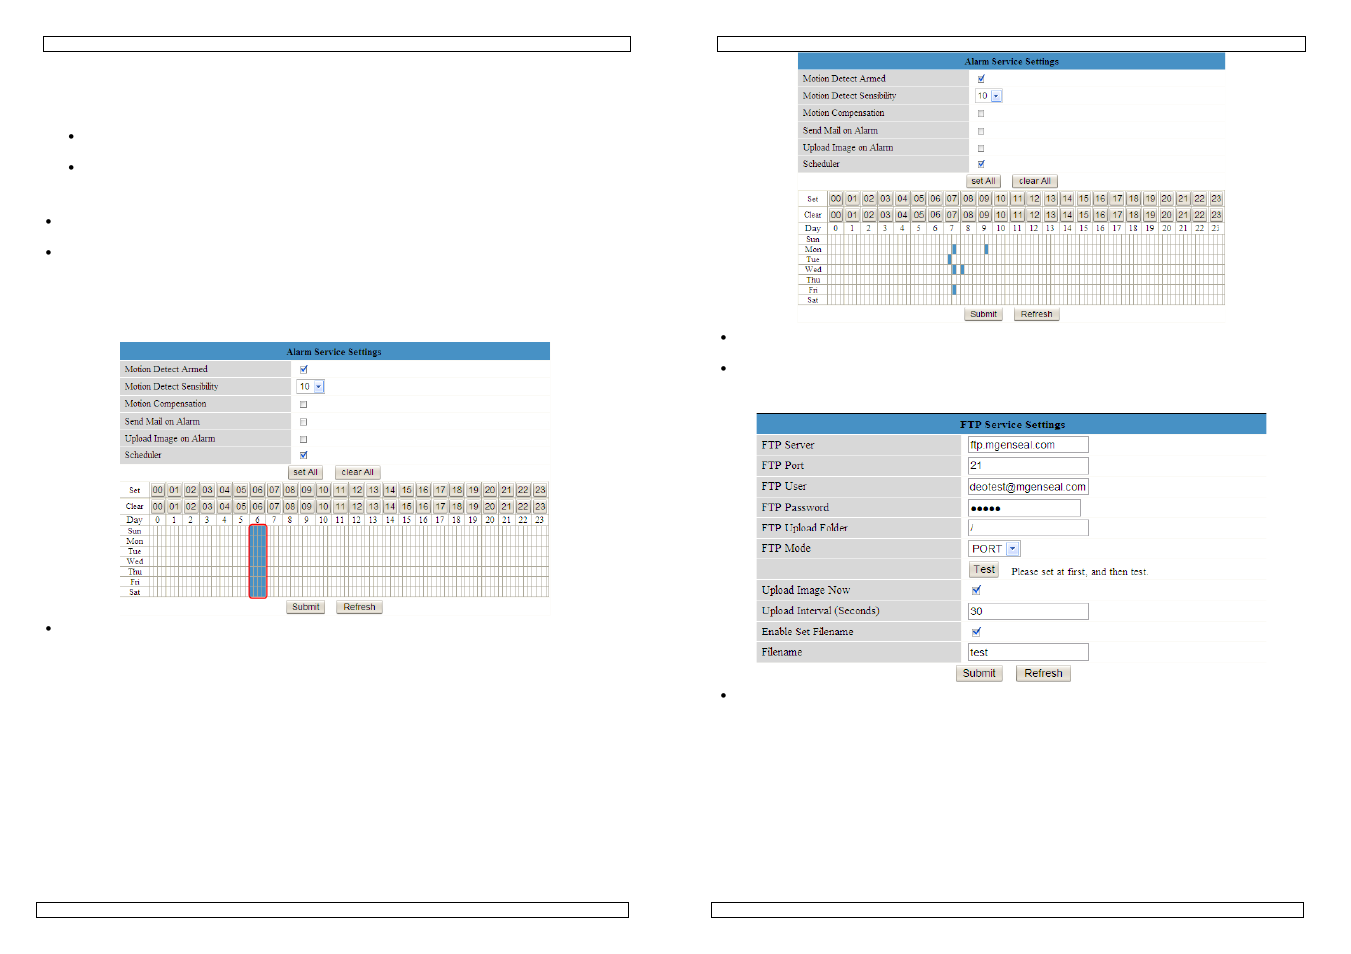Click Clear row hour 15 button, right-page panel
1351x954 pixels.
tap(1084, 215)
